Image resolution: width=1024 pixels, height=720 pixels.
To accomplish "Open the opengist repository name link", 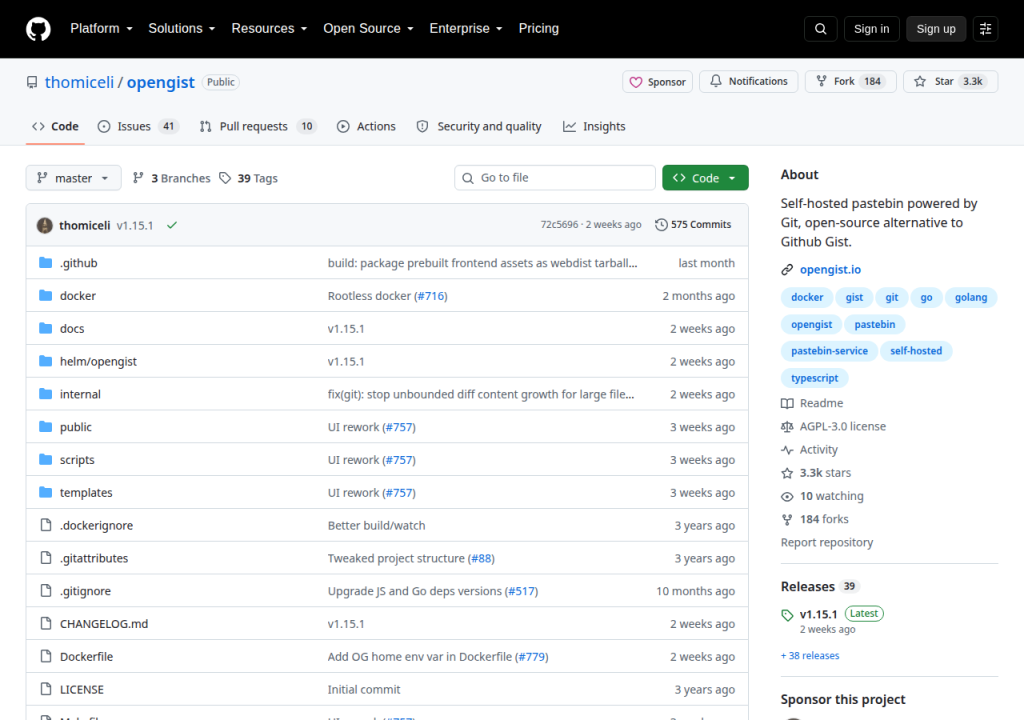I will coord(161,82).
